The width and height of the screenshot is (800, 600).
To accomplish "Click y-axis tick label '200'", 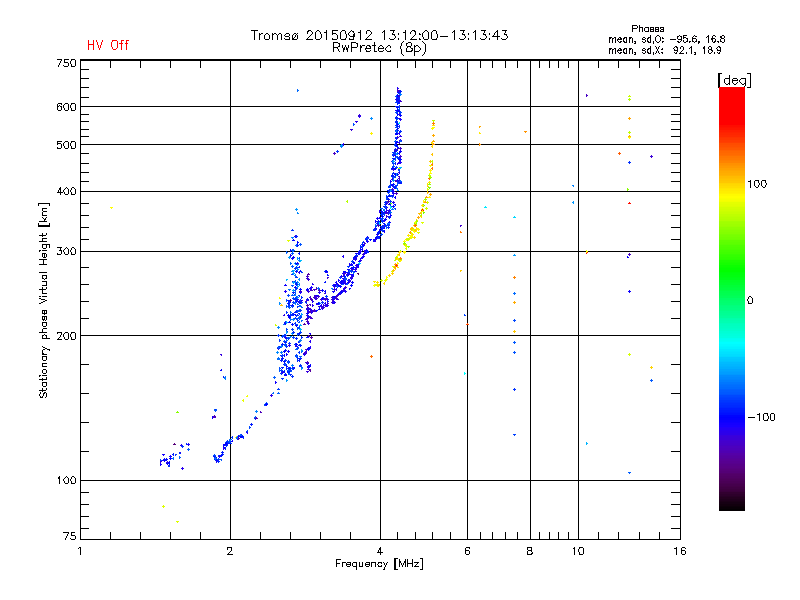I will pos(66,336).
